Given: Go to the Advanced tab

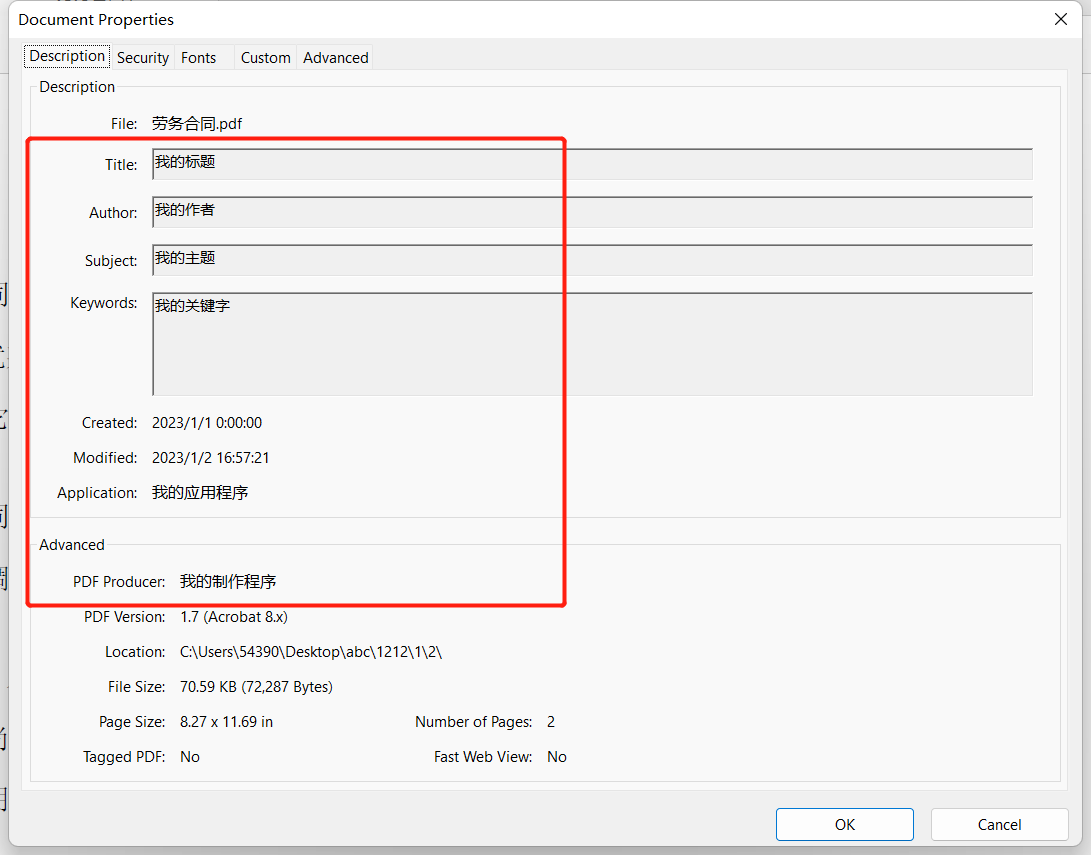Looking at the screenshot, I should pos(335,58).
